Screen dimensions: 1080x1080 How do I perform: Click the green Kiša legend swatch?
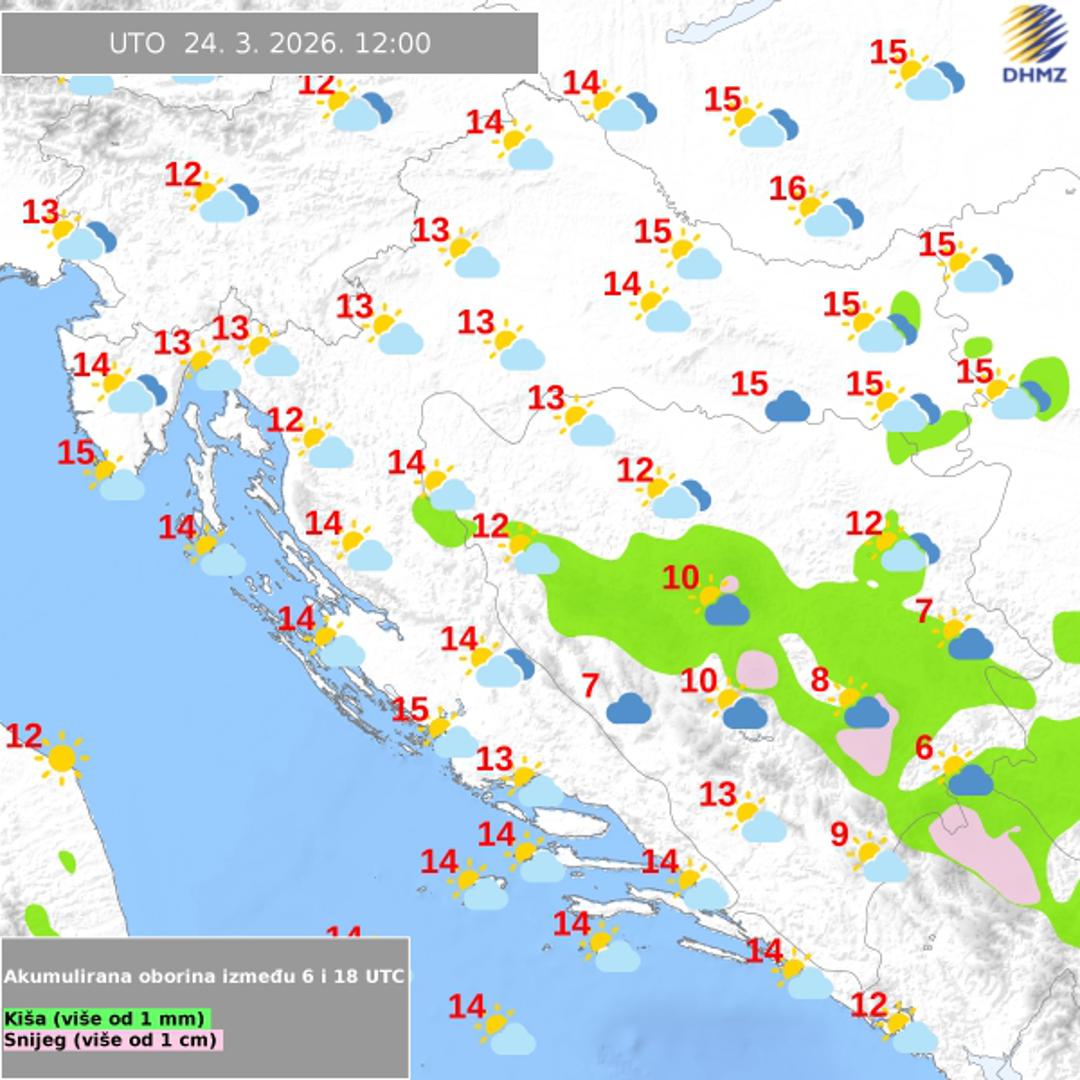point(105,1019)
